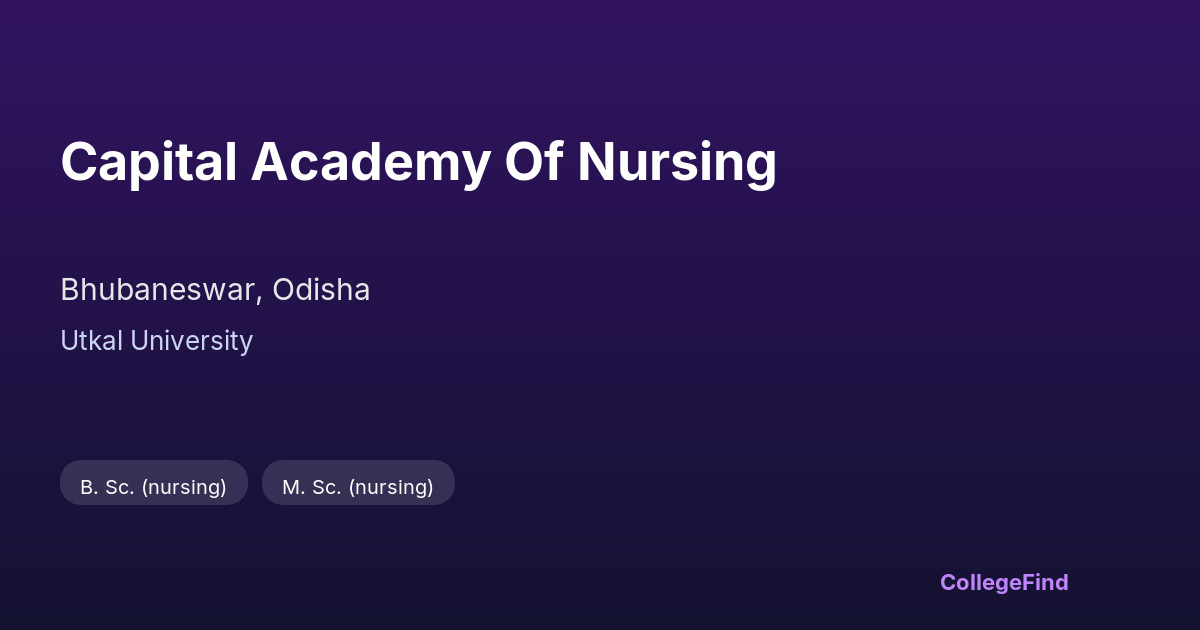Viewport: 1200px width, 630px height.
Task: Click "(nursing)" in the B. Sc. tag
Action: point(184,487)
